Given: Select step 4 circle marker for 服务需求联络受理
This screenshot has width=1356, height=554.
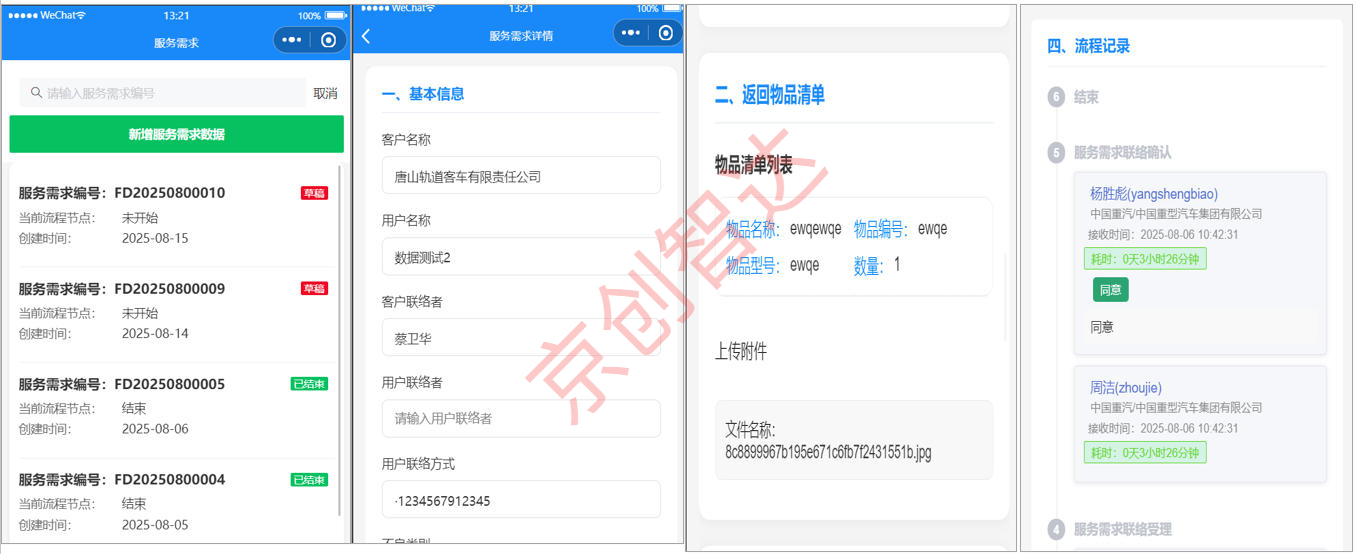Looking at the screenshot, I should tap(1056, 529).
